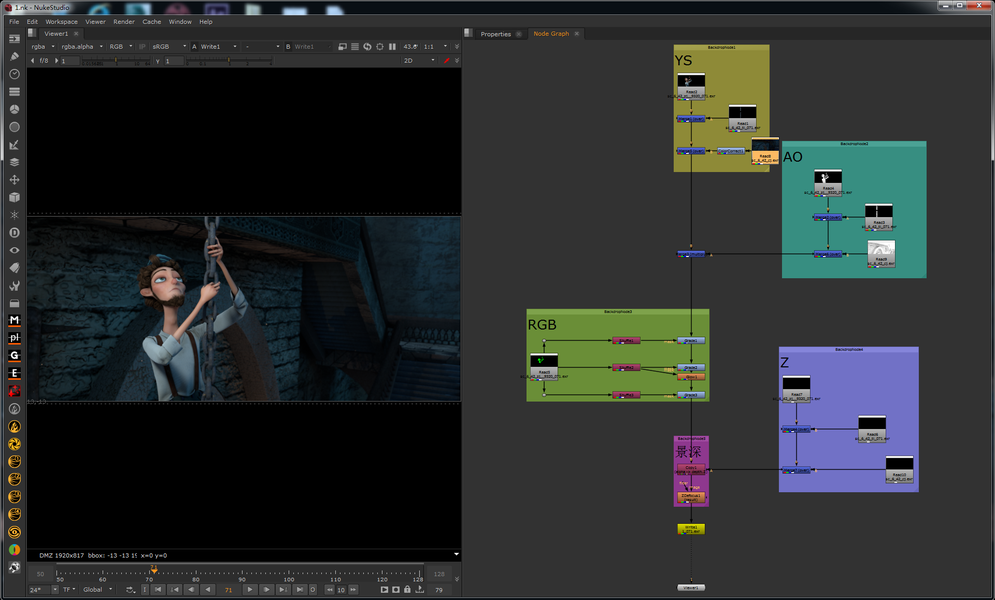The height and width of the screenshot is (600, 995).
Task: Select the yellow Write1 node
Action: tap(691, 528)
